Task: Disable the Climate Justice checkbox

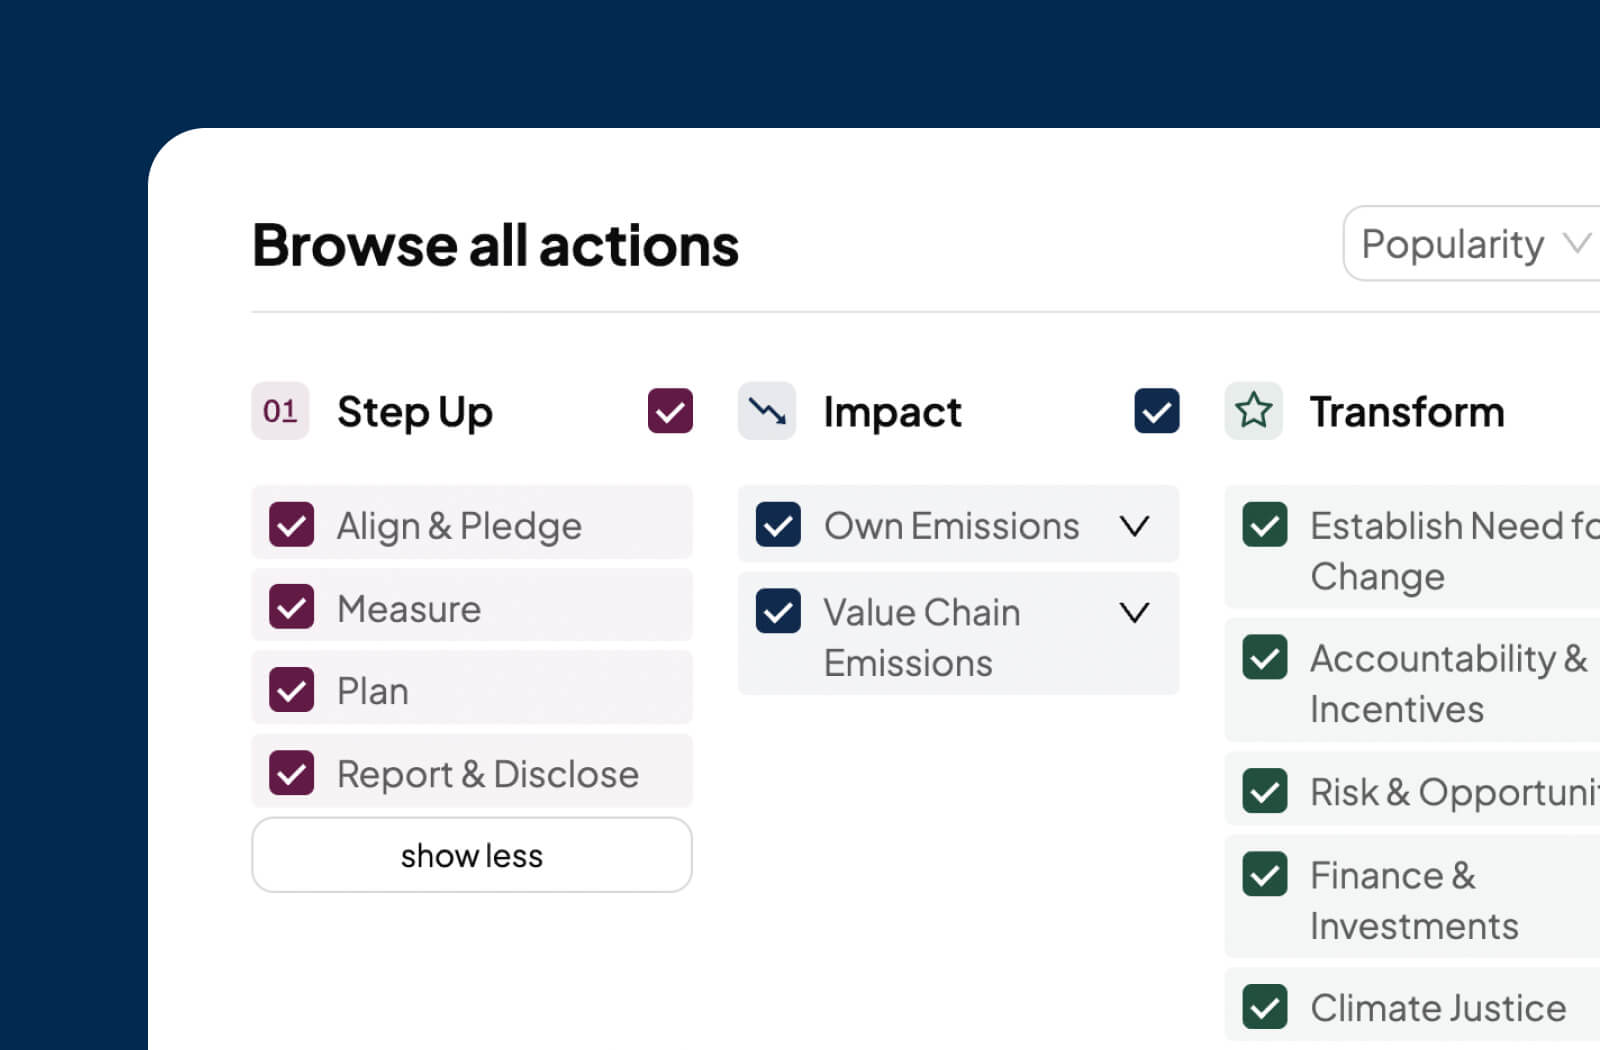Action: pos(1265,1007)
